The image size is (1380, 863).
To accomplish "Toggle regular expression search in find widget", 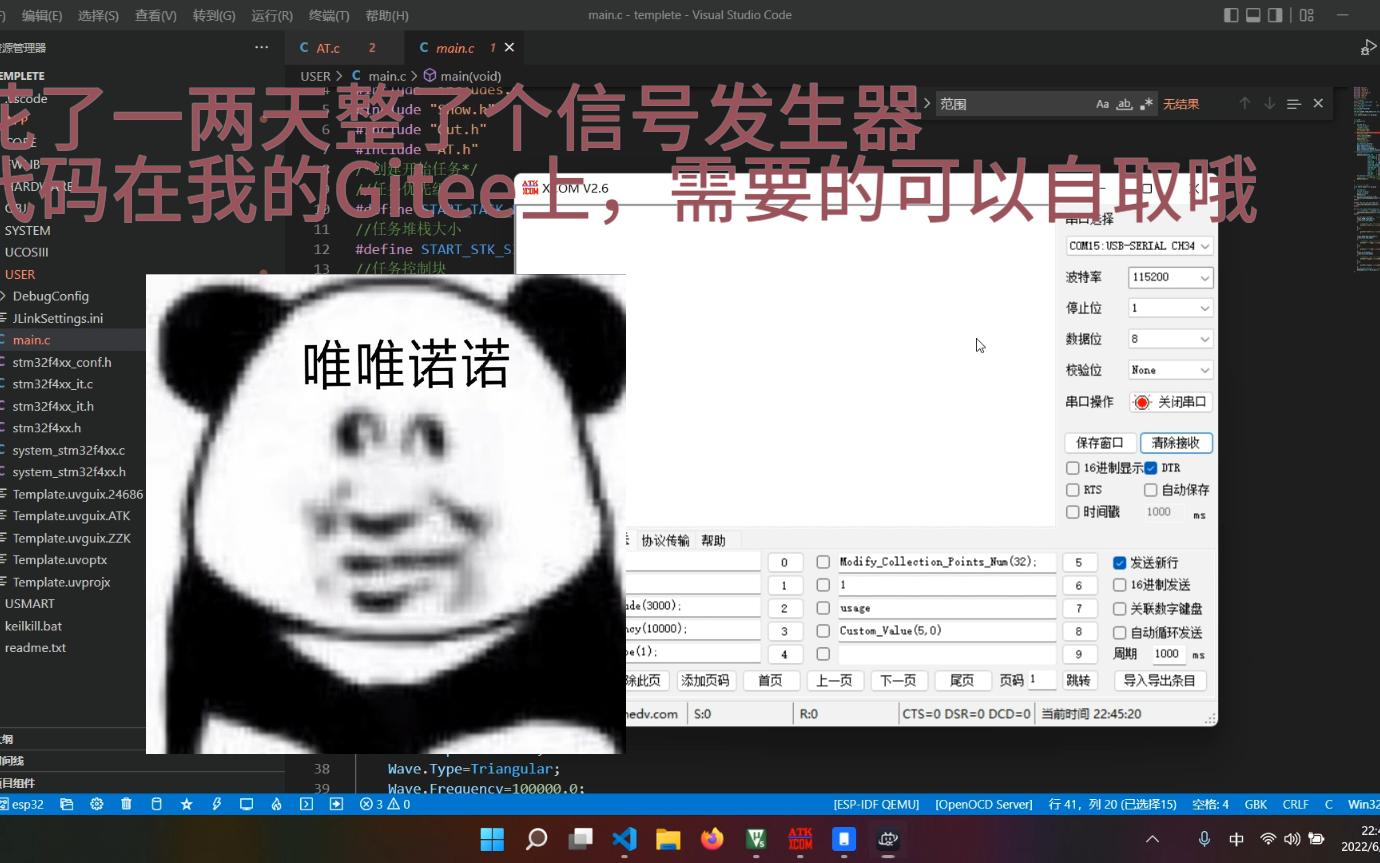I will (1146, 104).
